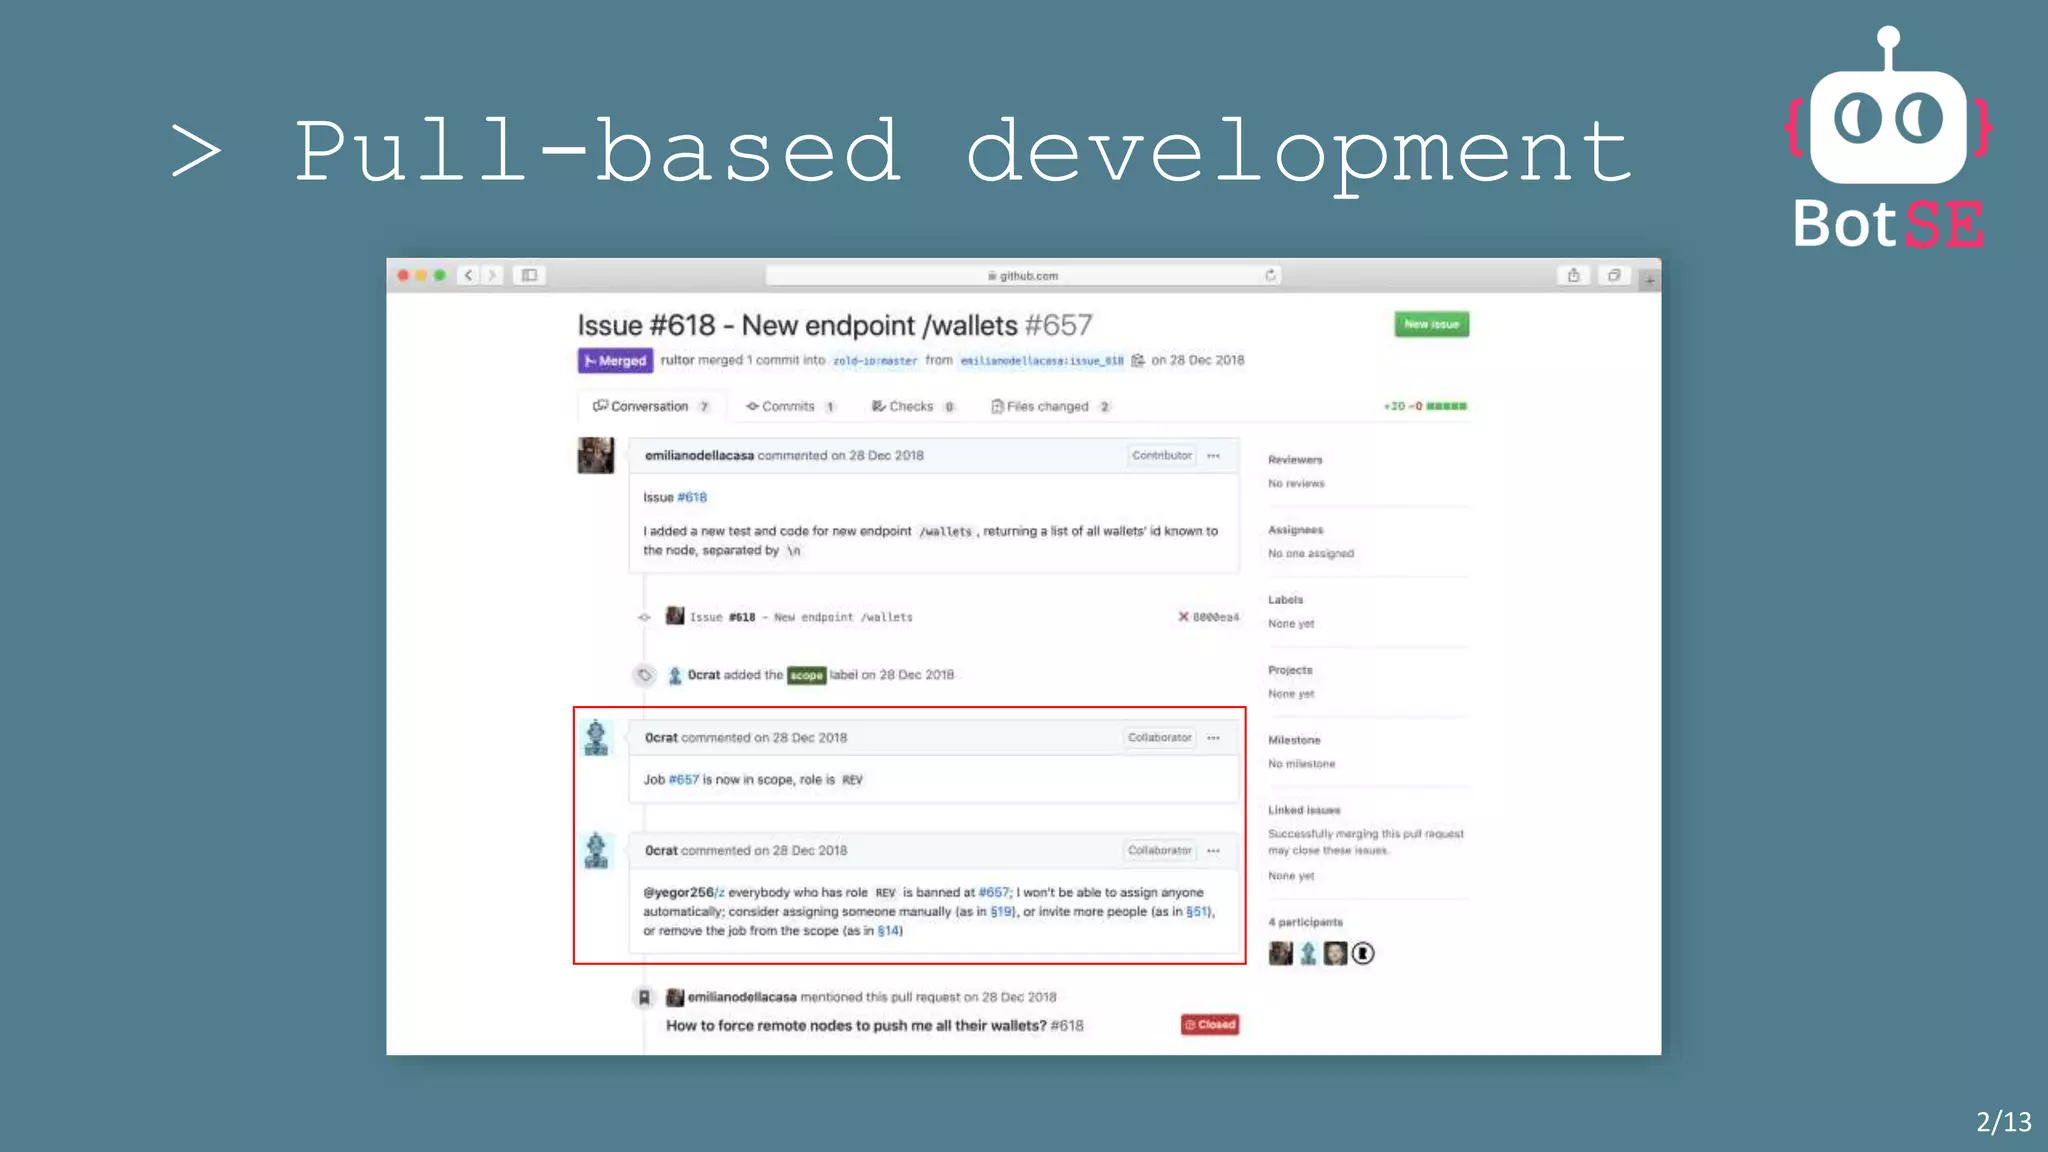2048x1152 pixels.
Task: Switch to the Conversation tab
Action: (x=651, y=406)
